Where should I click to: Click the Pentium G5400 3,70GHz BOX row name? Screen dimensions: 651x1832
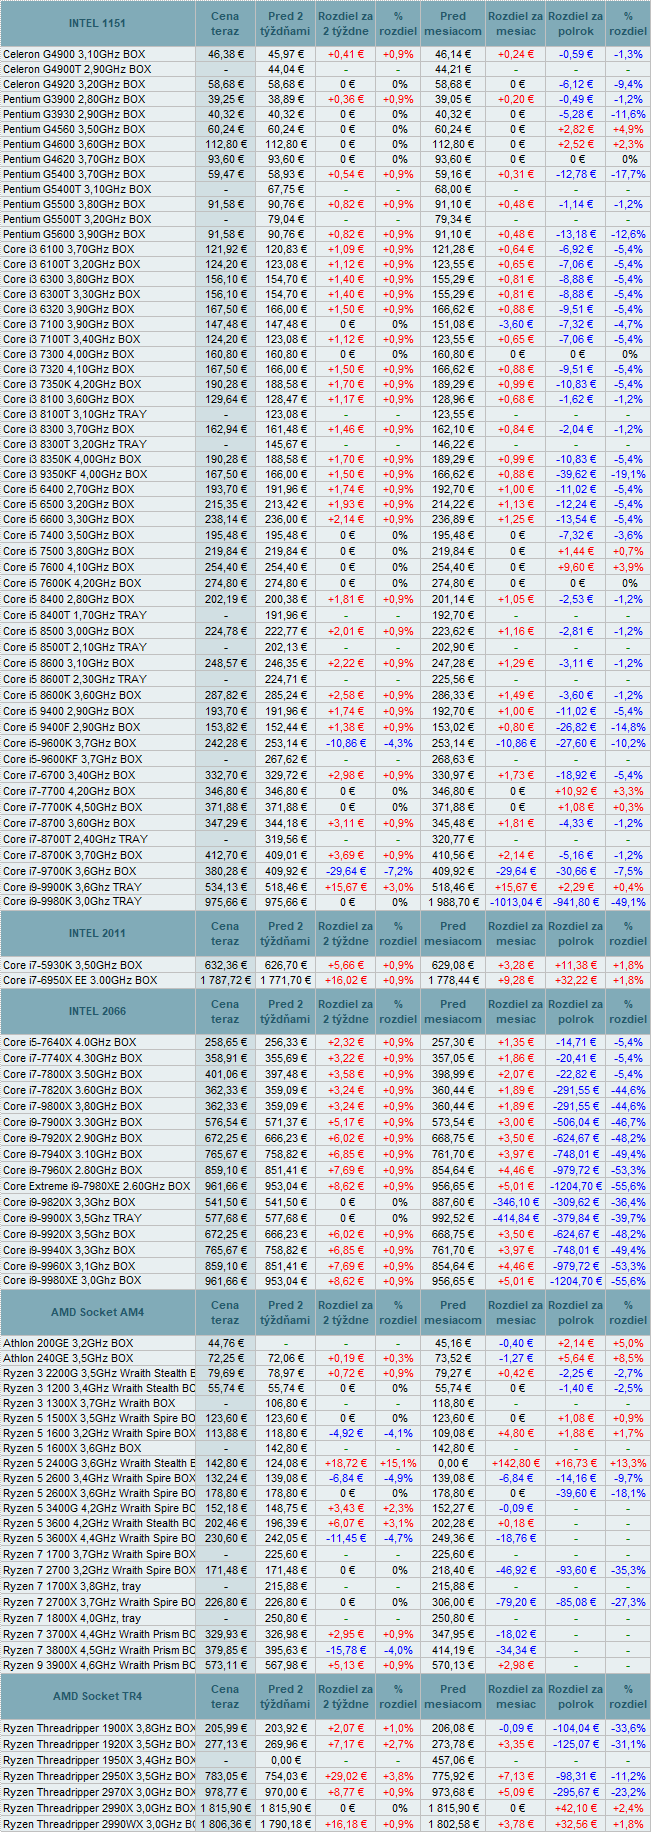[x=74, y=174]
